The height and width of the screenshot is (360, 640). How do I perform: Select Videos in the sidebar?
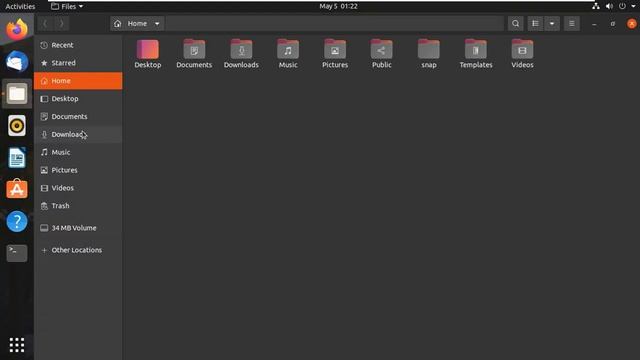pos(78,188)
